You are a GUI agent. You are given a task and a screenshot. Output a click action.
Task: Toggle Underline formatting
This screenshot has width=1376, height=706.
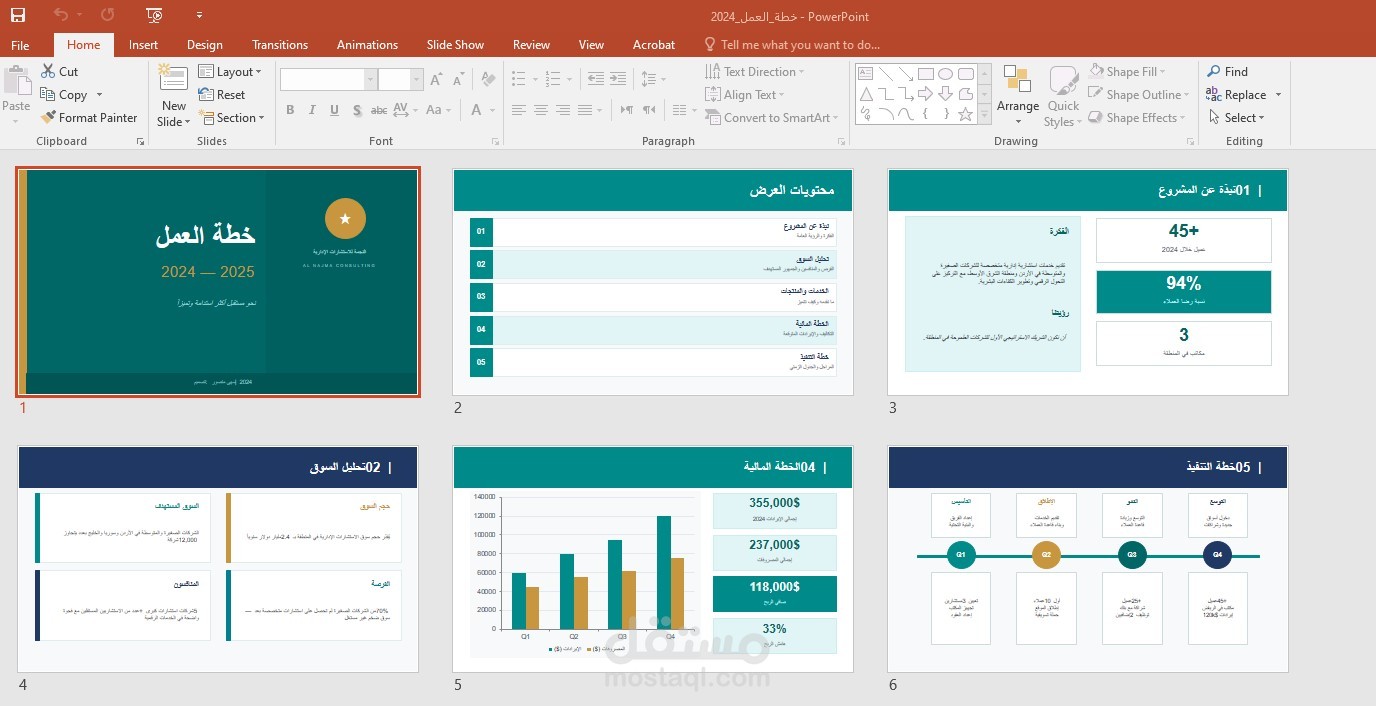[334, 110]
